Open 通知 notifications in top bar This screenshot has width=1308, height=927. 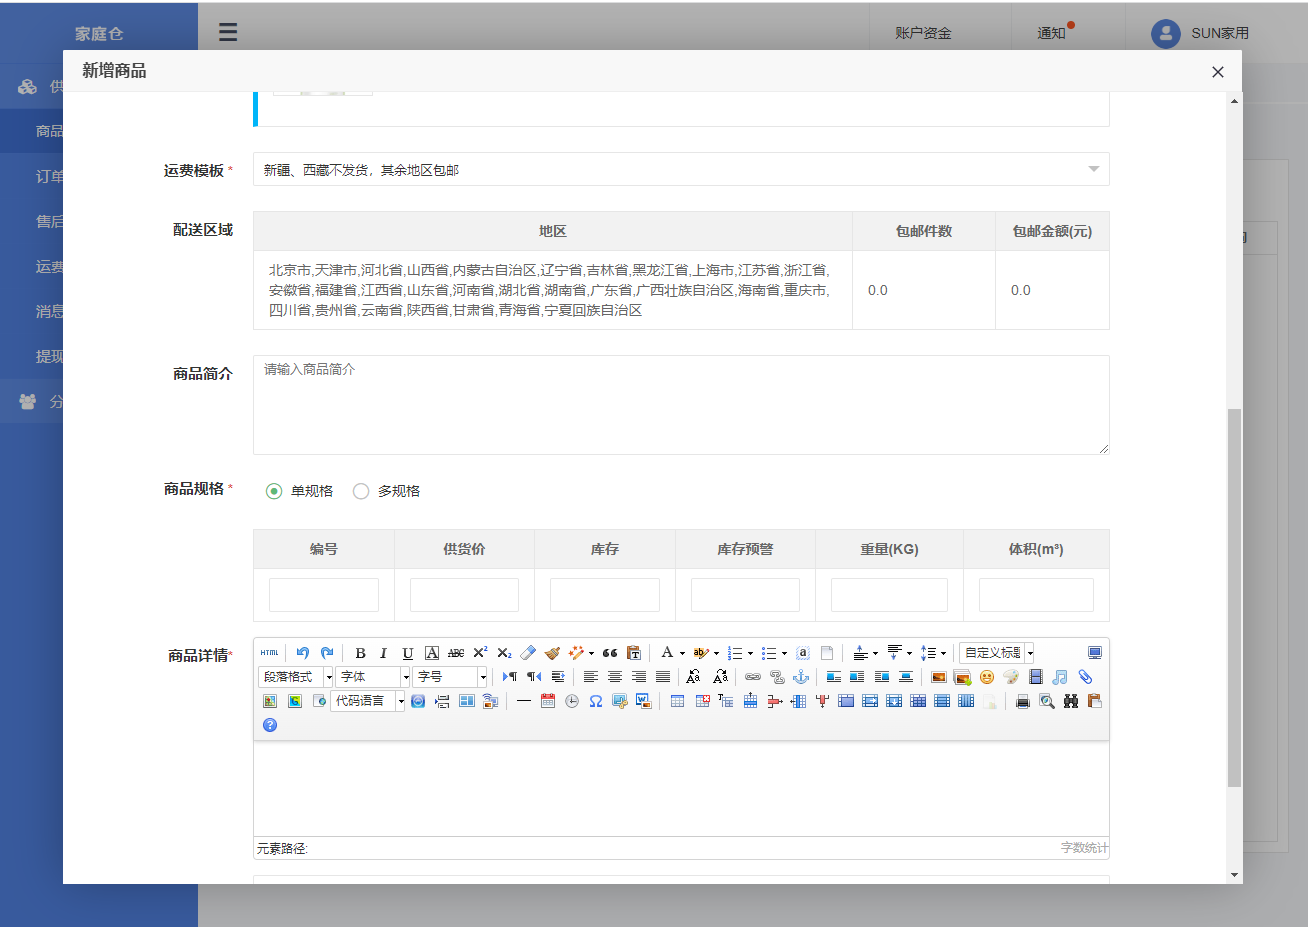(x=1052, y=33)
